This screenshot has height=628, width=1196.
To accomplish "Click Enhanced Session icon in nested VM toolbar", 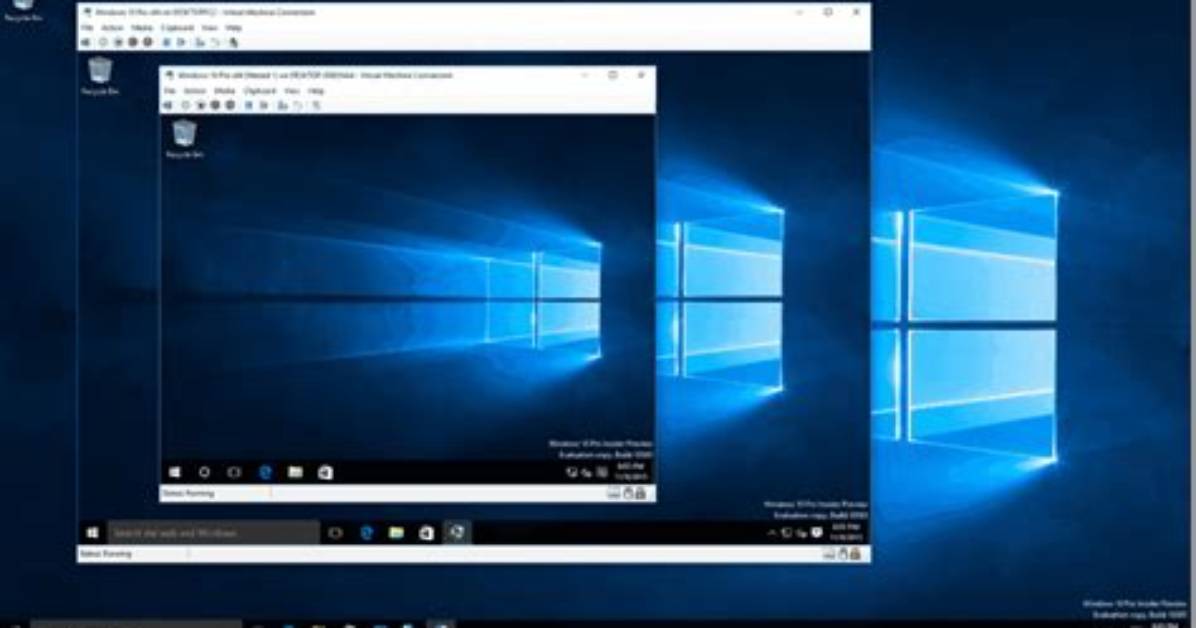I will tap(317, 105).
